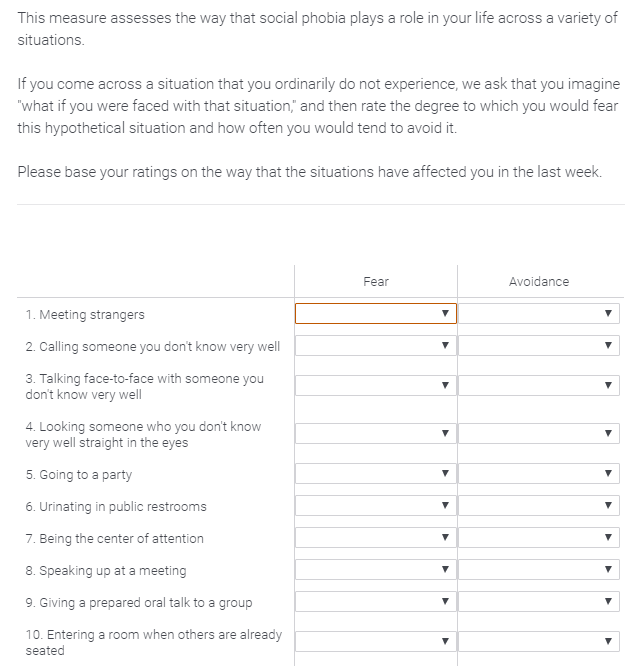Choose Fear rating for Going to a party
This screenshot has width=636, height=669.
click(x=376, y=474)
